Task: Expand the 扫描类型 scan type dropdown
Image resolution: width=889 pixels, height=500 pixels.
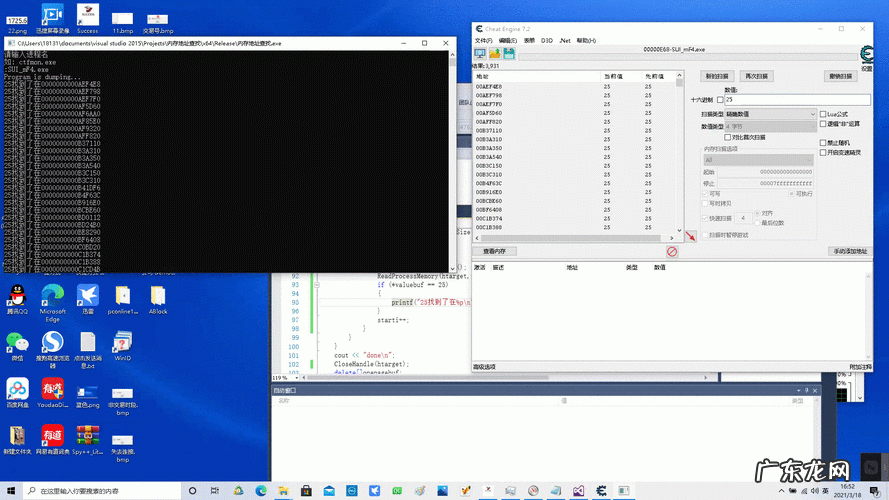Action: 770,114
